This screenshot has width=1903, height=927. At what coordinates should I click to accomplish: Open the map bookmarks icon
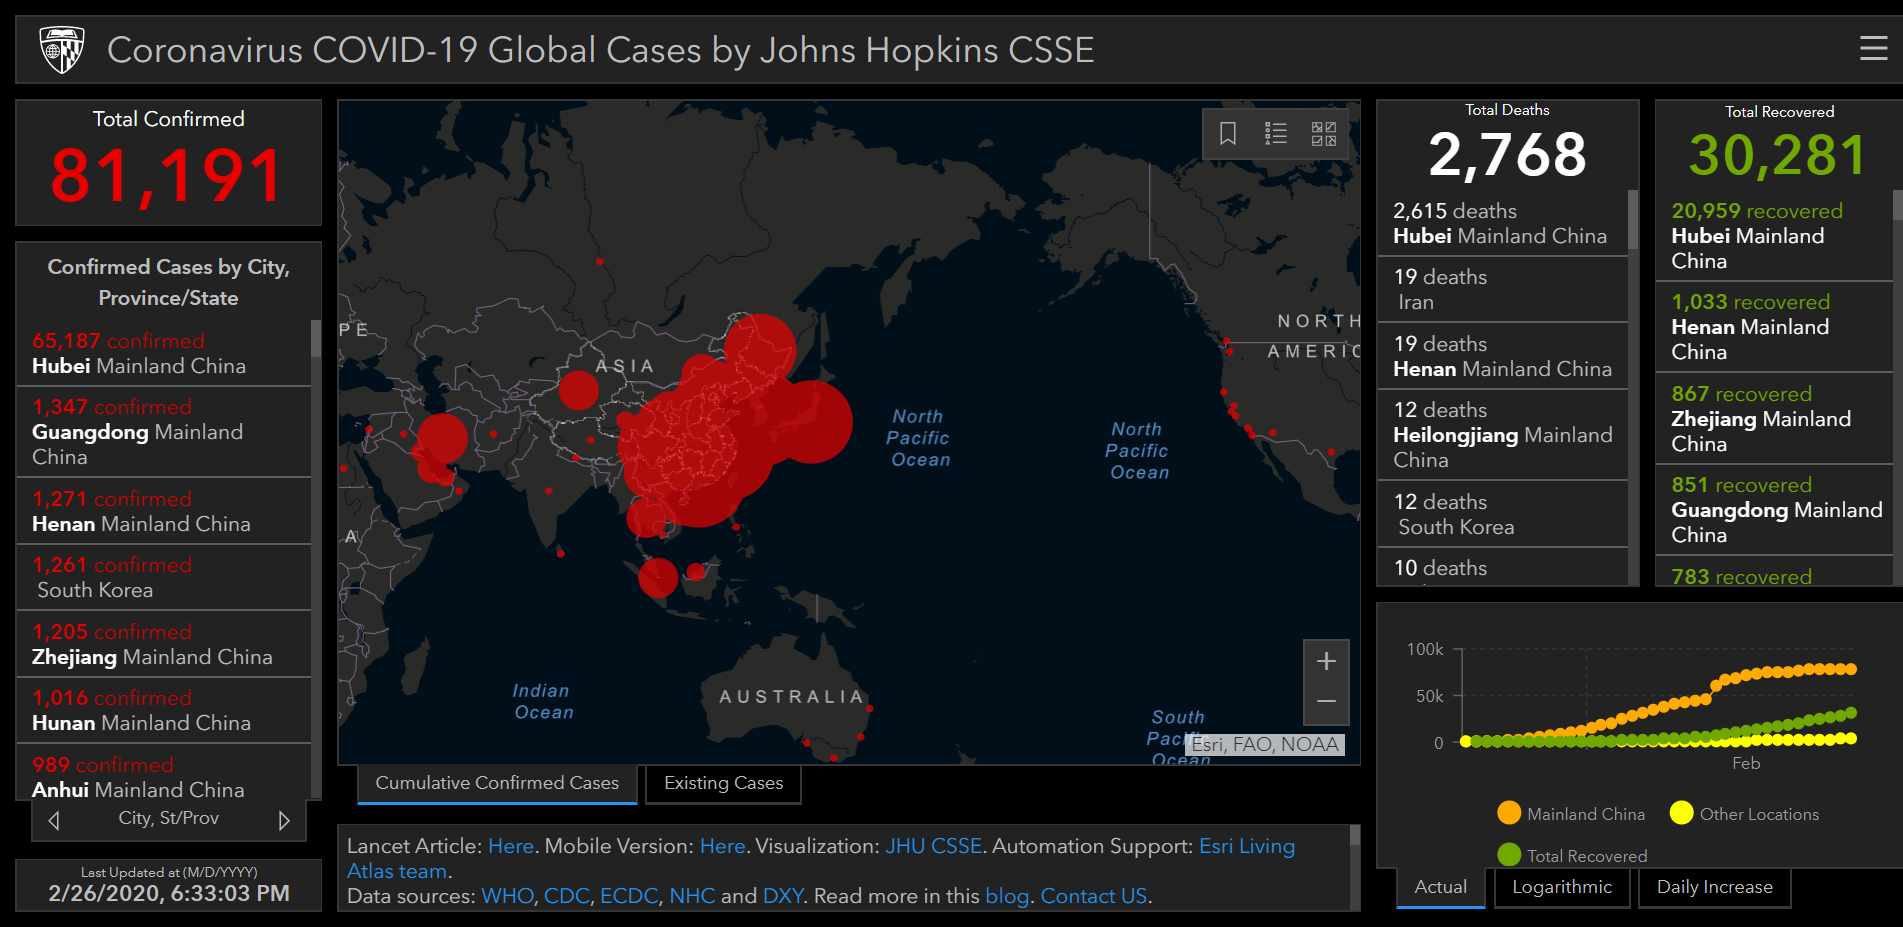1228,133
